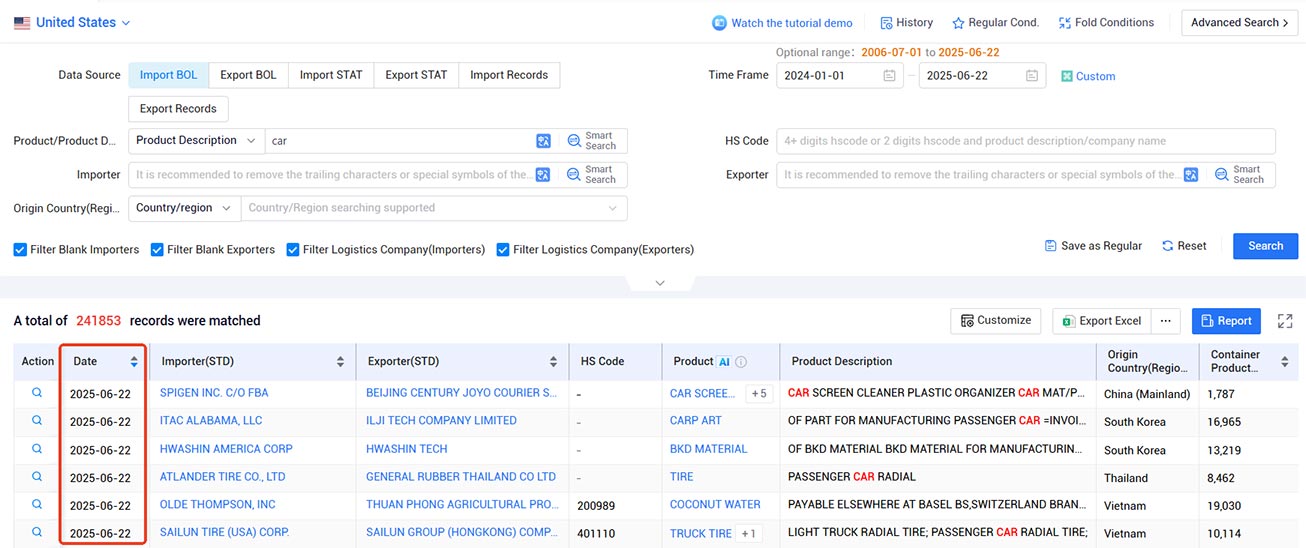Viewport: 1306px width, 548px height.
Task: Watch the tutorial demo
Action: click(782, 23)
